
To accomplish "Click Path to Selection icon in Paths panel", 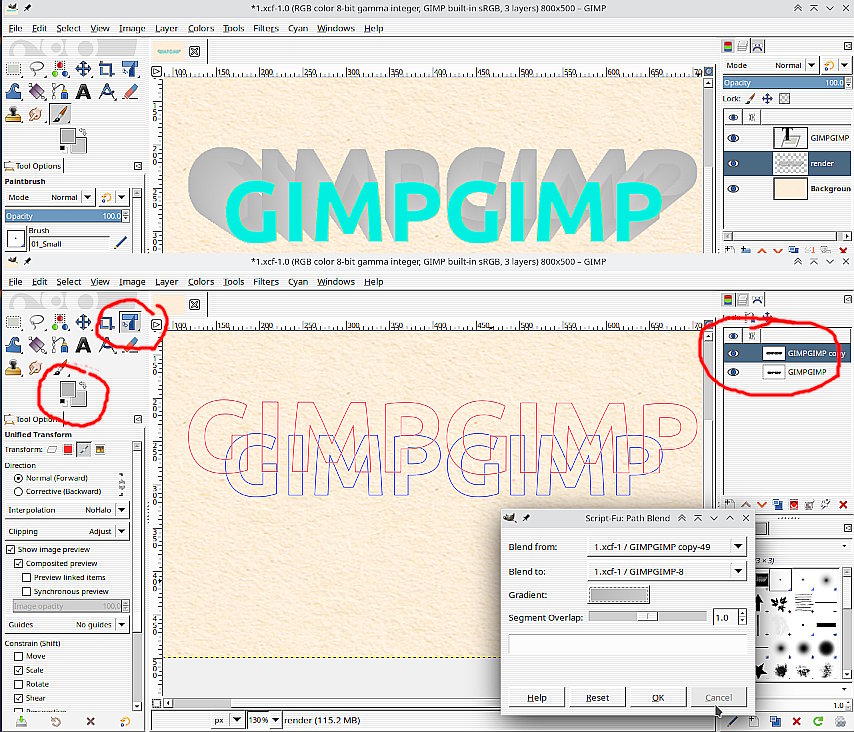I will tap(794, 505).
